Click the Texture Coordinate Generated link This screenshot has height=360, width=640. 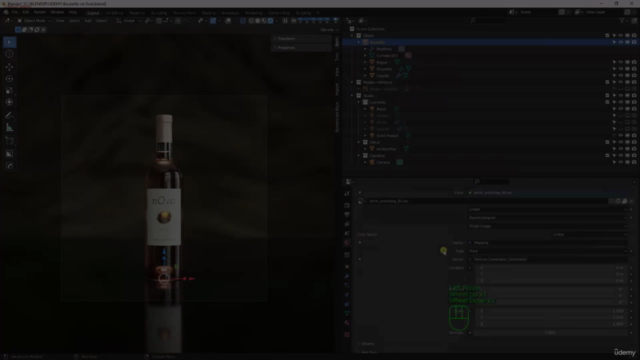point(547,260)
